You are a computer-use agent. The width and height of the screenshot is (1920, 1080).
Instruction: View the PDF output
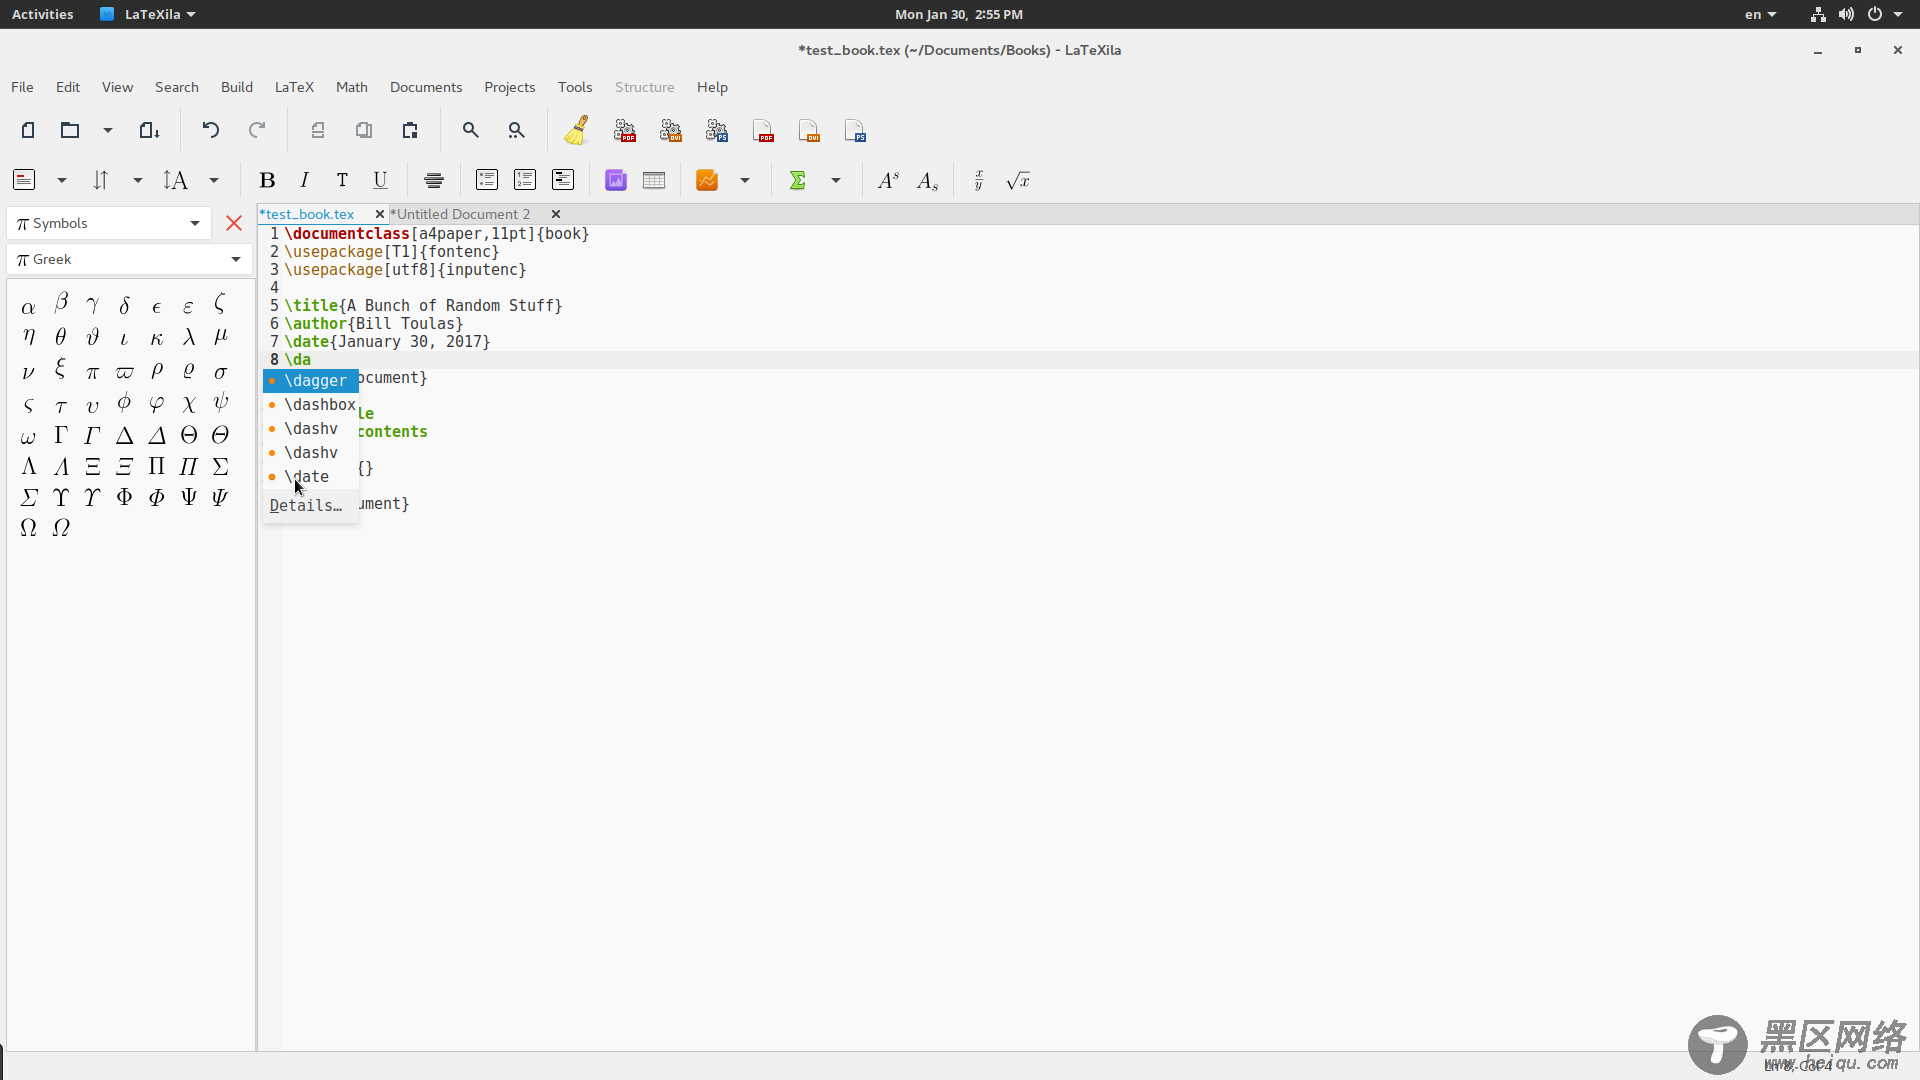point(763,130)
